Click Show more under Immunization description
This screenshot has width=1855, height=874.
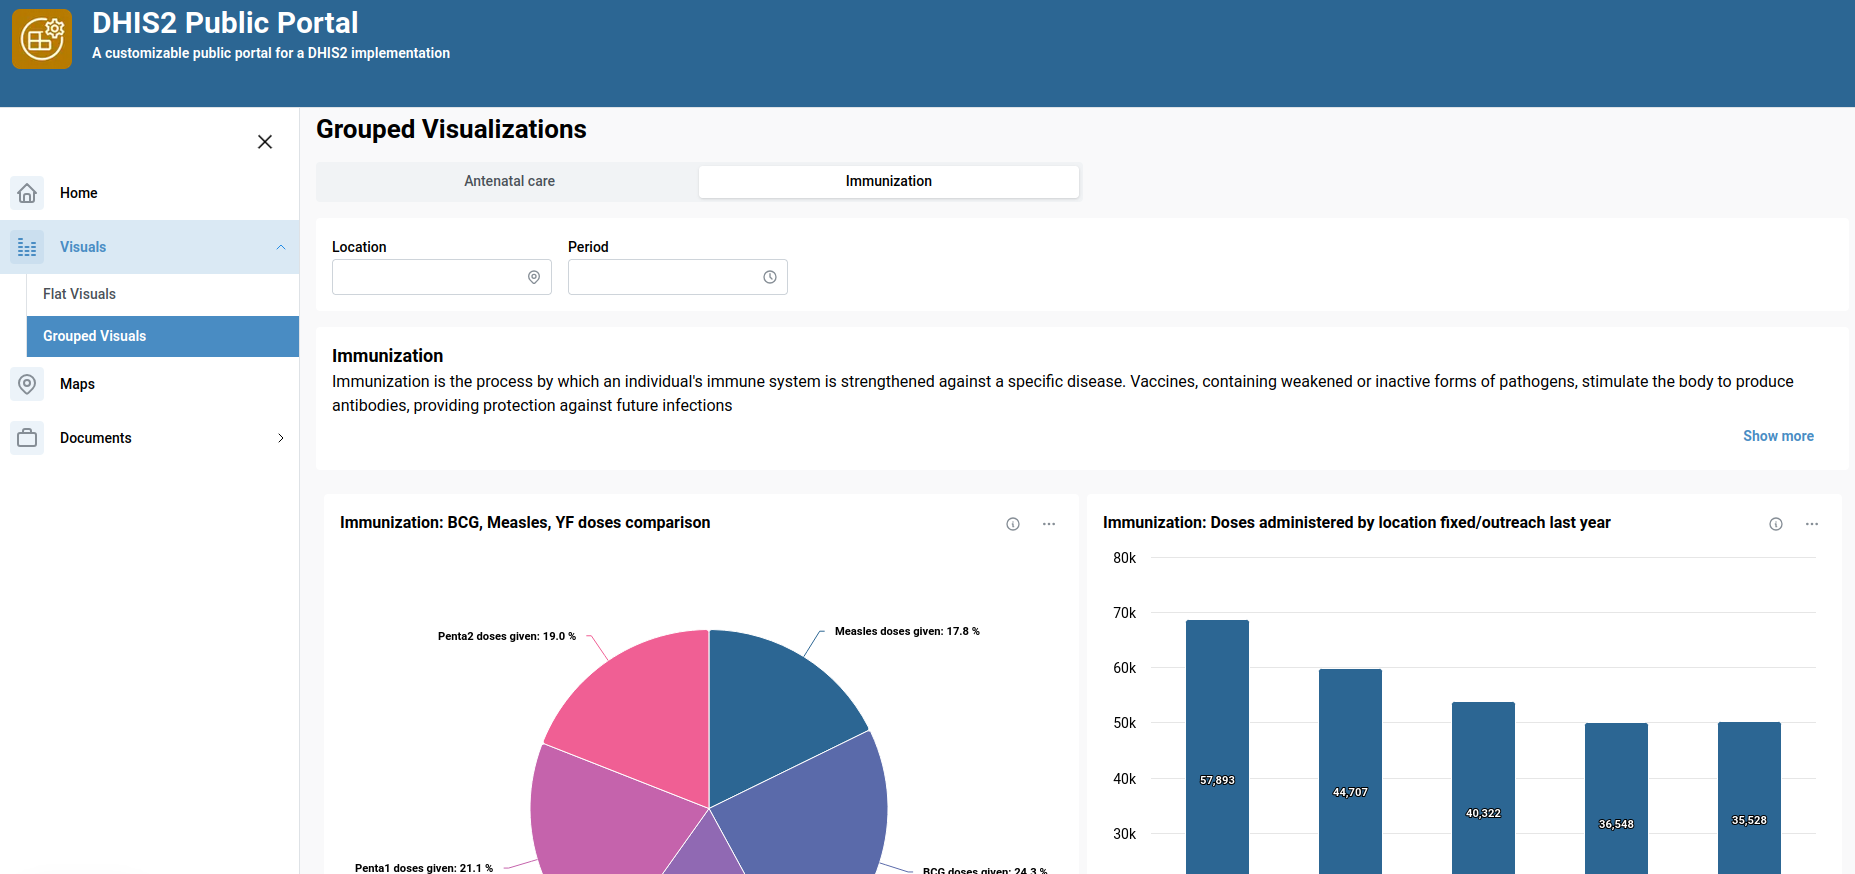click(x=1778, y=436)
